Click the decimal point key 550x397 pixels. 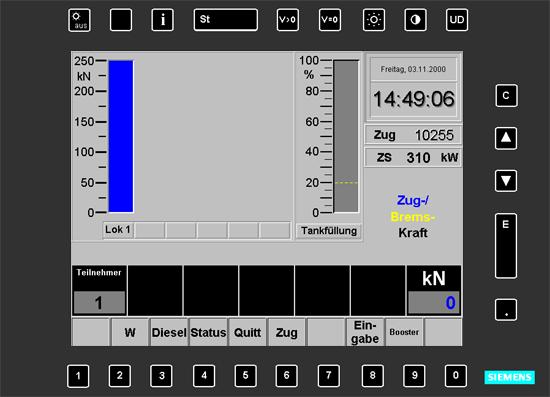coord(506,310)
